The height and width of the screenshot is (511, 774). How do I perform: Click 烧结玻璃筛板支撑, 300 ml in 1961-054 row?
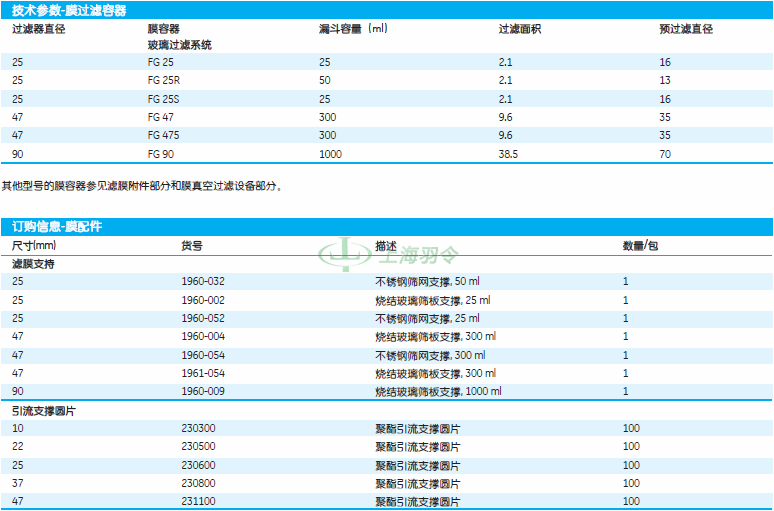point(436,373)
